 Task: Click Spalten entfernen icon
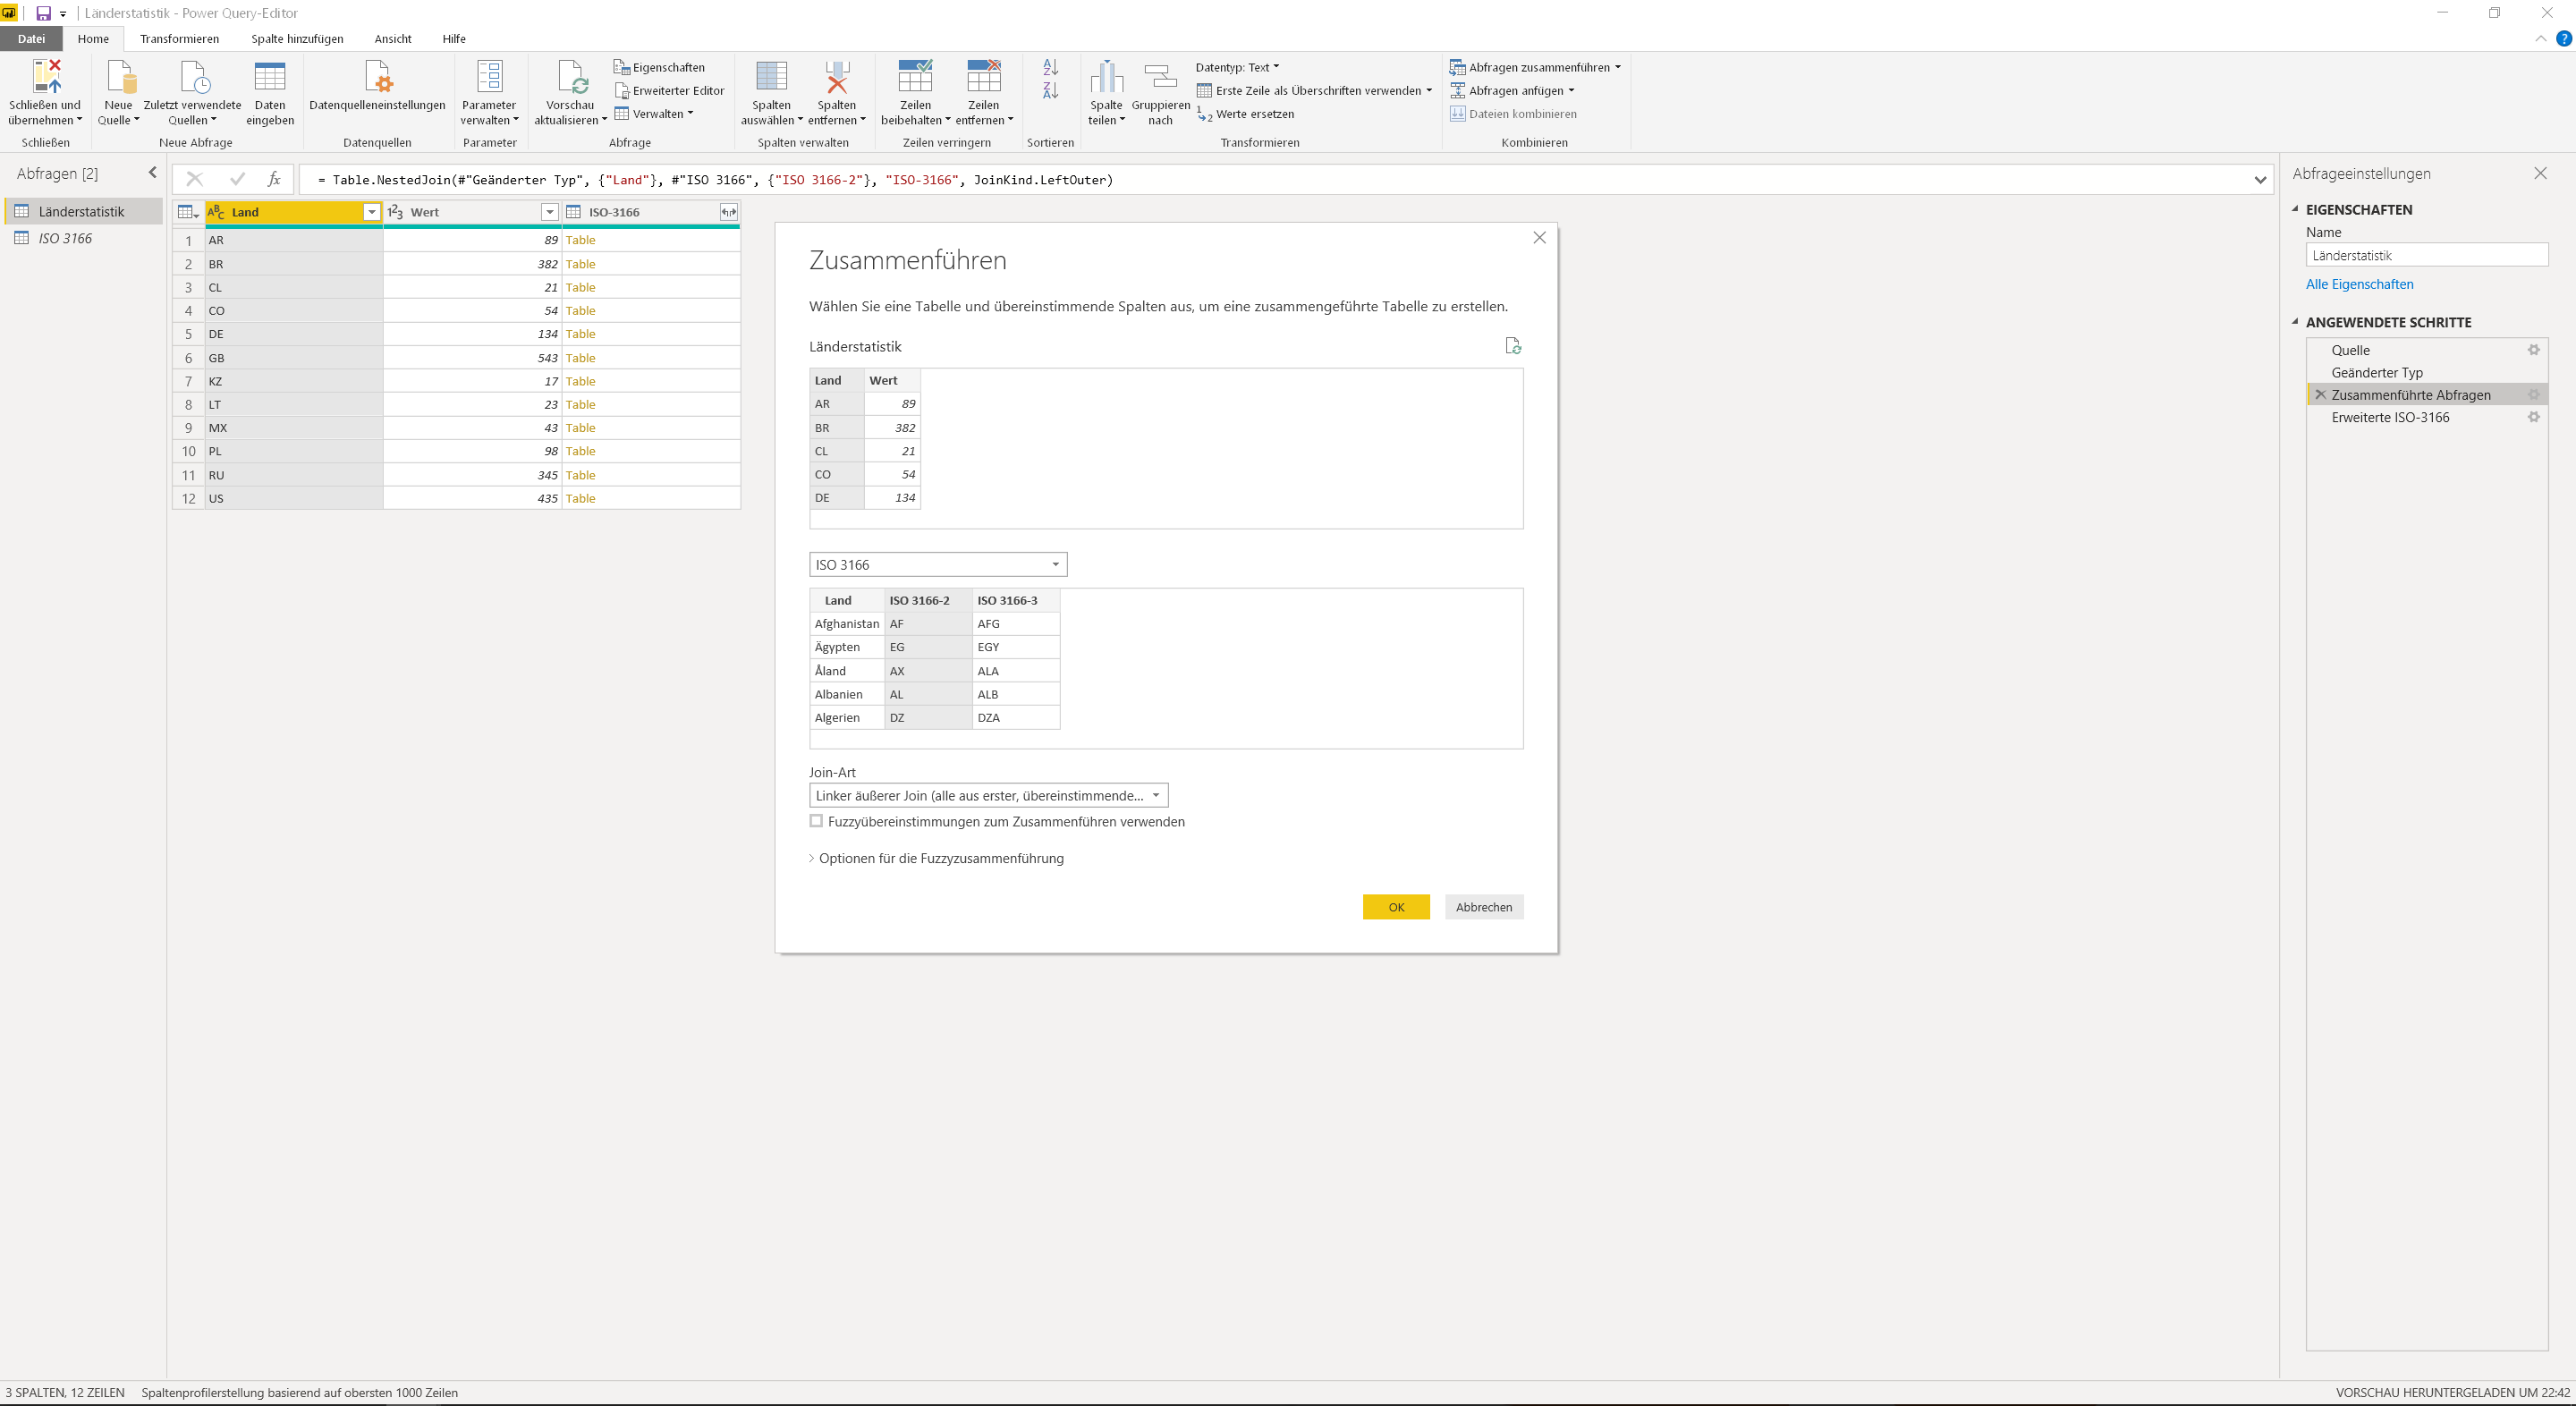coord(837,77)
